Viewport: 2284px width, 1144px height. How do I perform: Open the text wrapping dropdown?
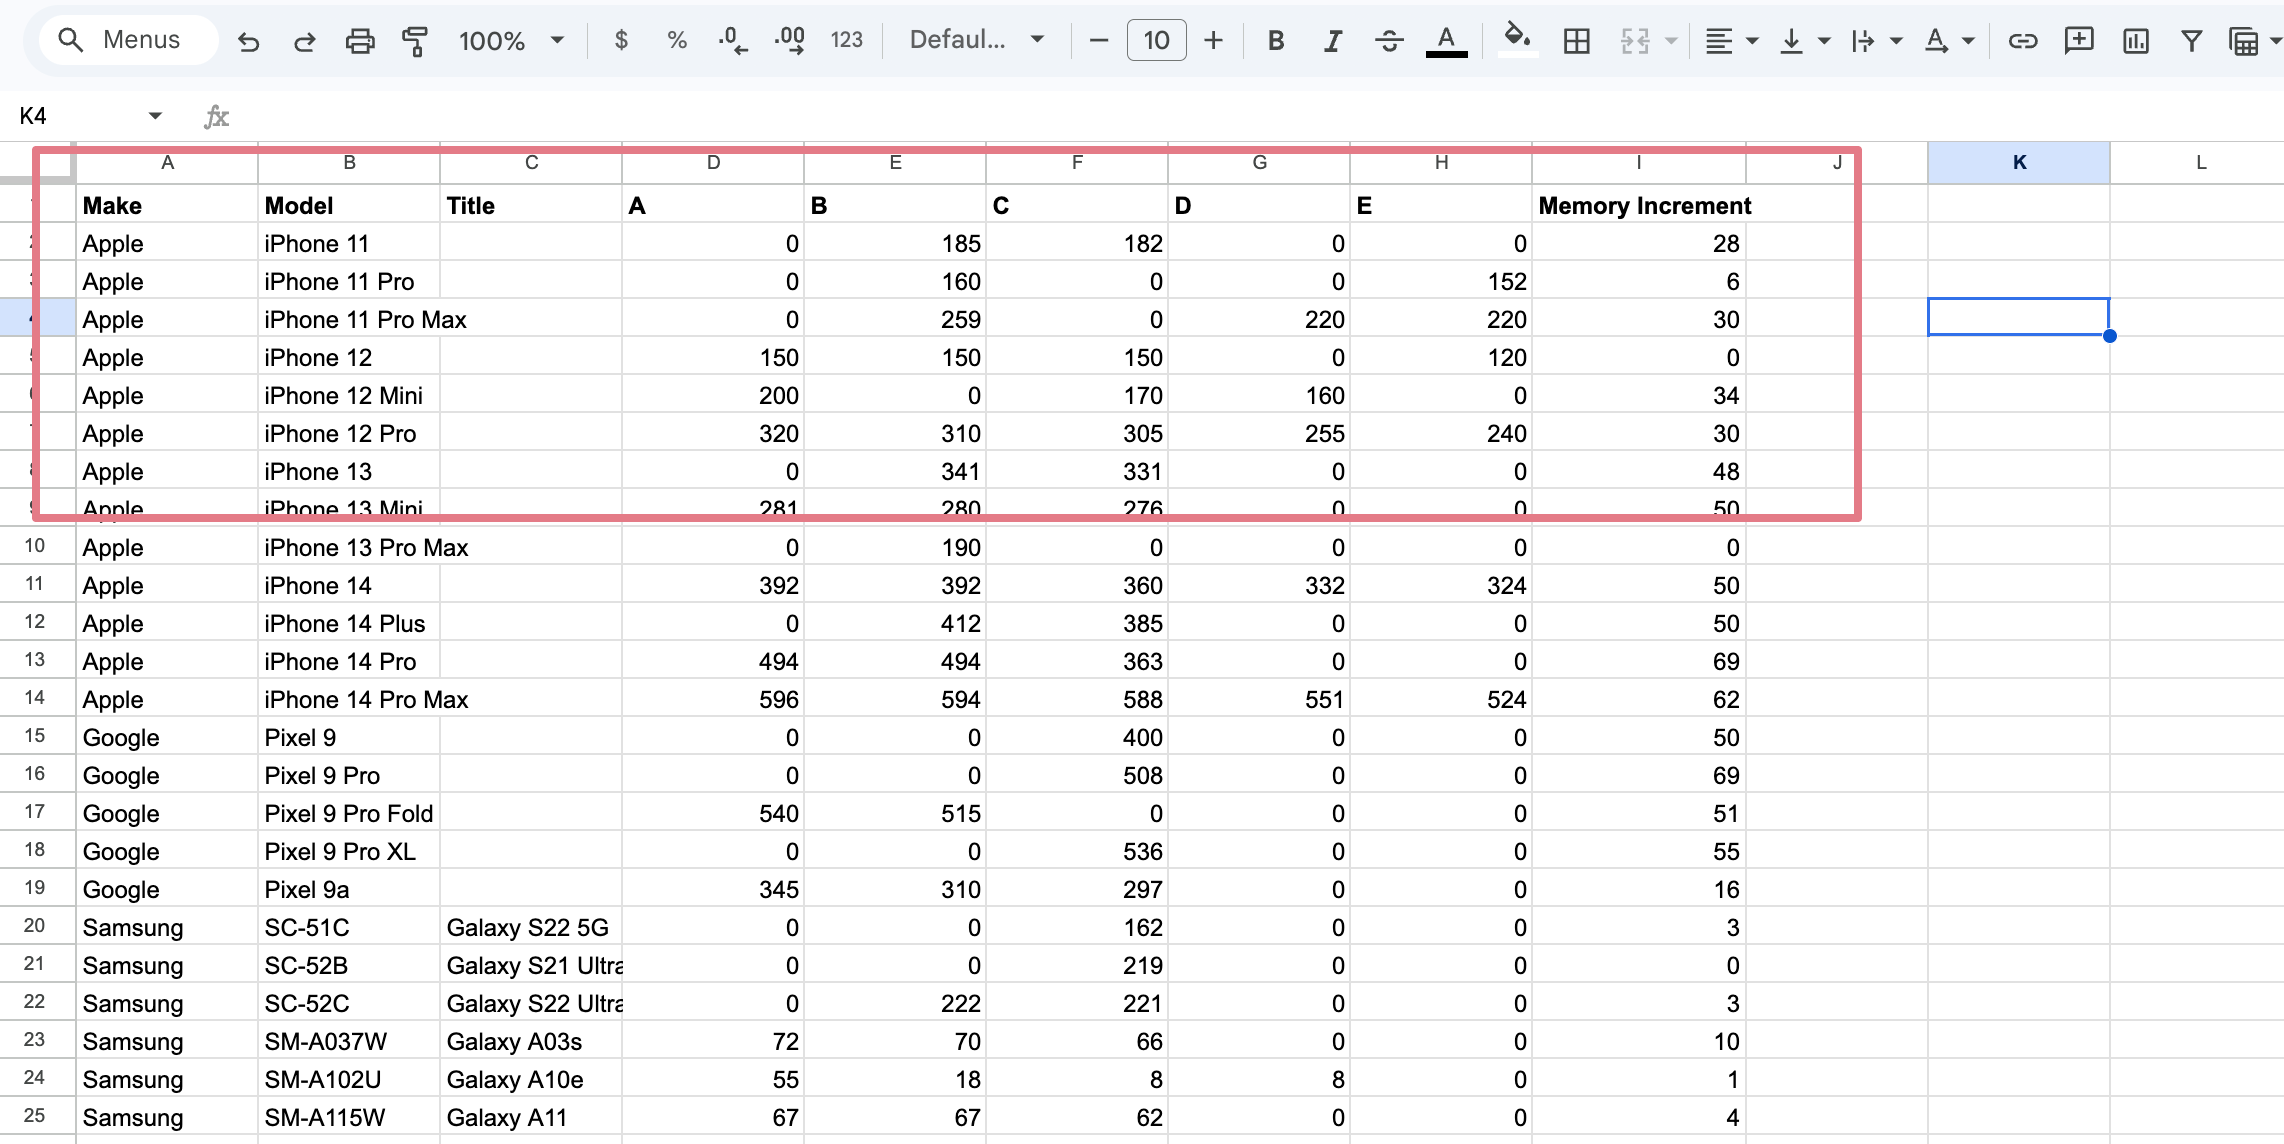pyautogui.click(x=1876, y=40)
